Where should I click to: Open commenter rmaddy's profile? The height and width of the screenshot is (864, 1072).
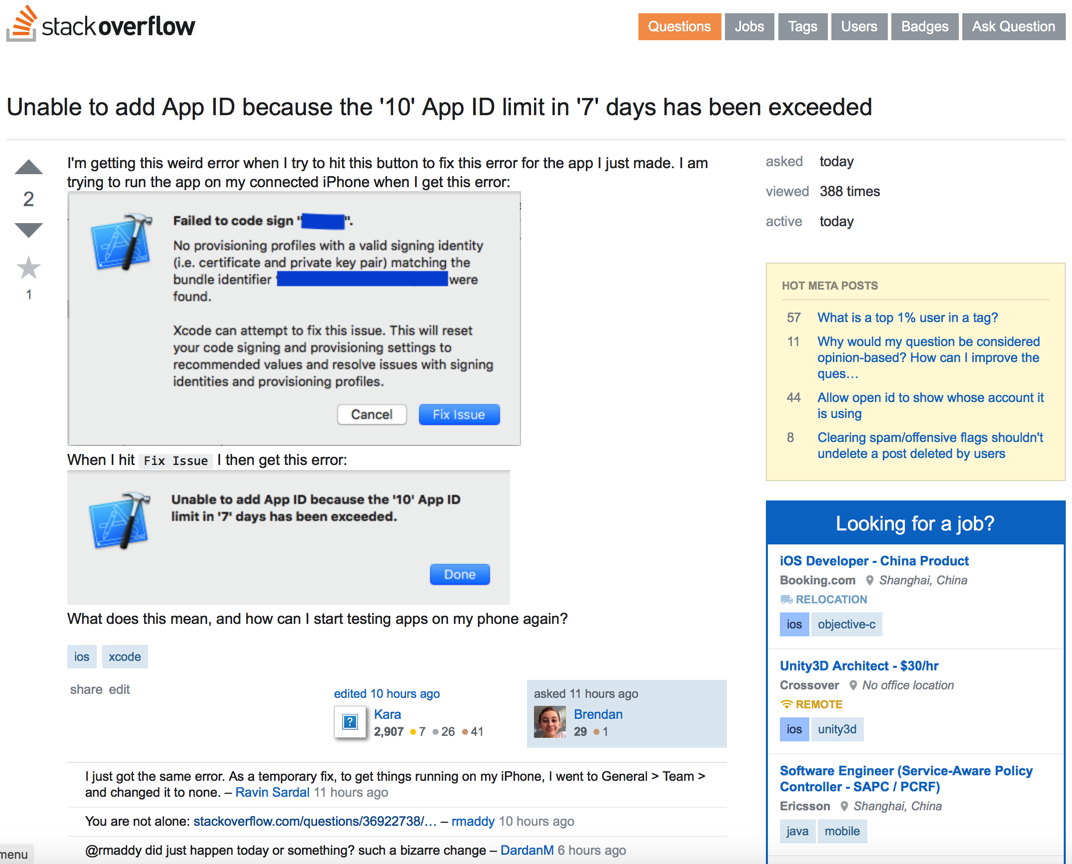[x=473, y=821]
